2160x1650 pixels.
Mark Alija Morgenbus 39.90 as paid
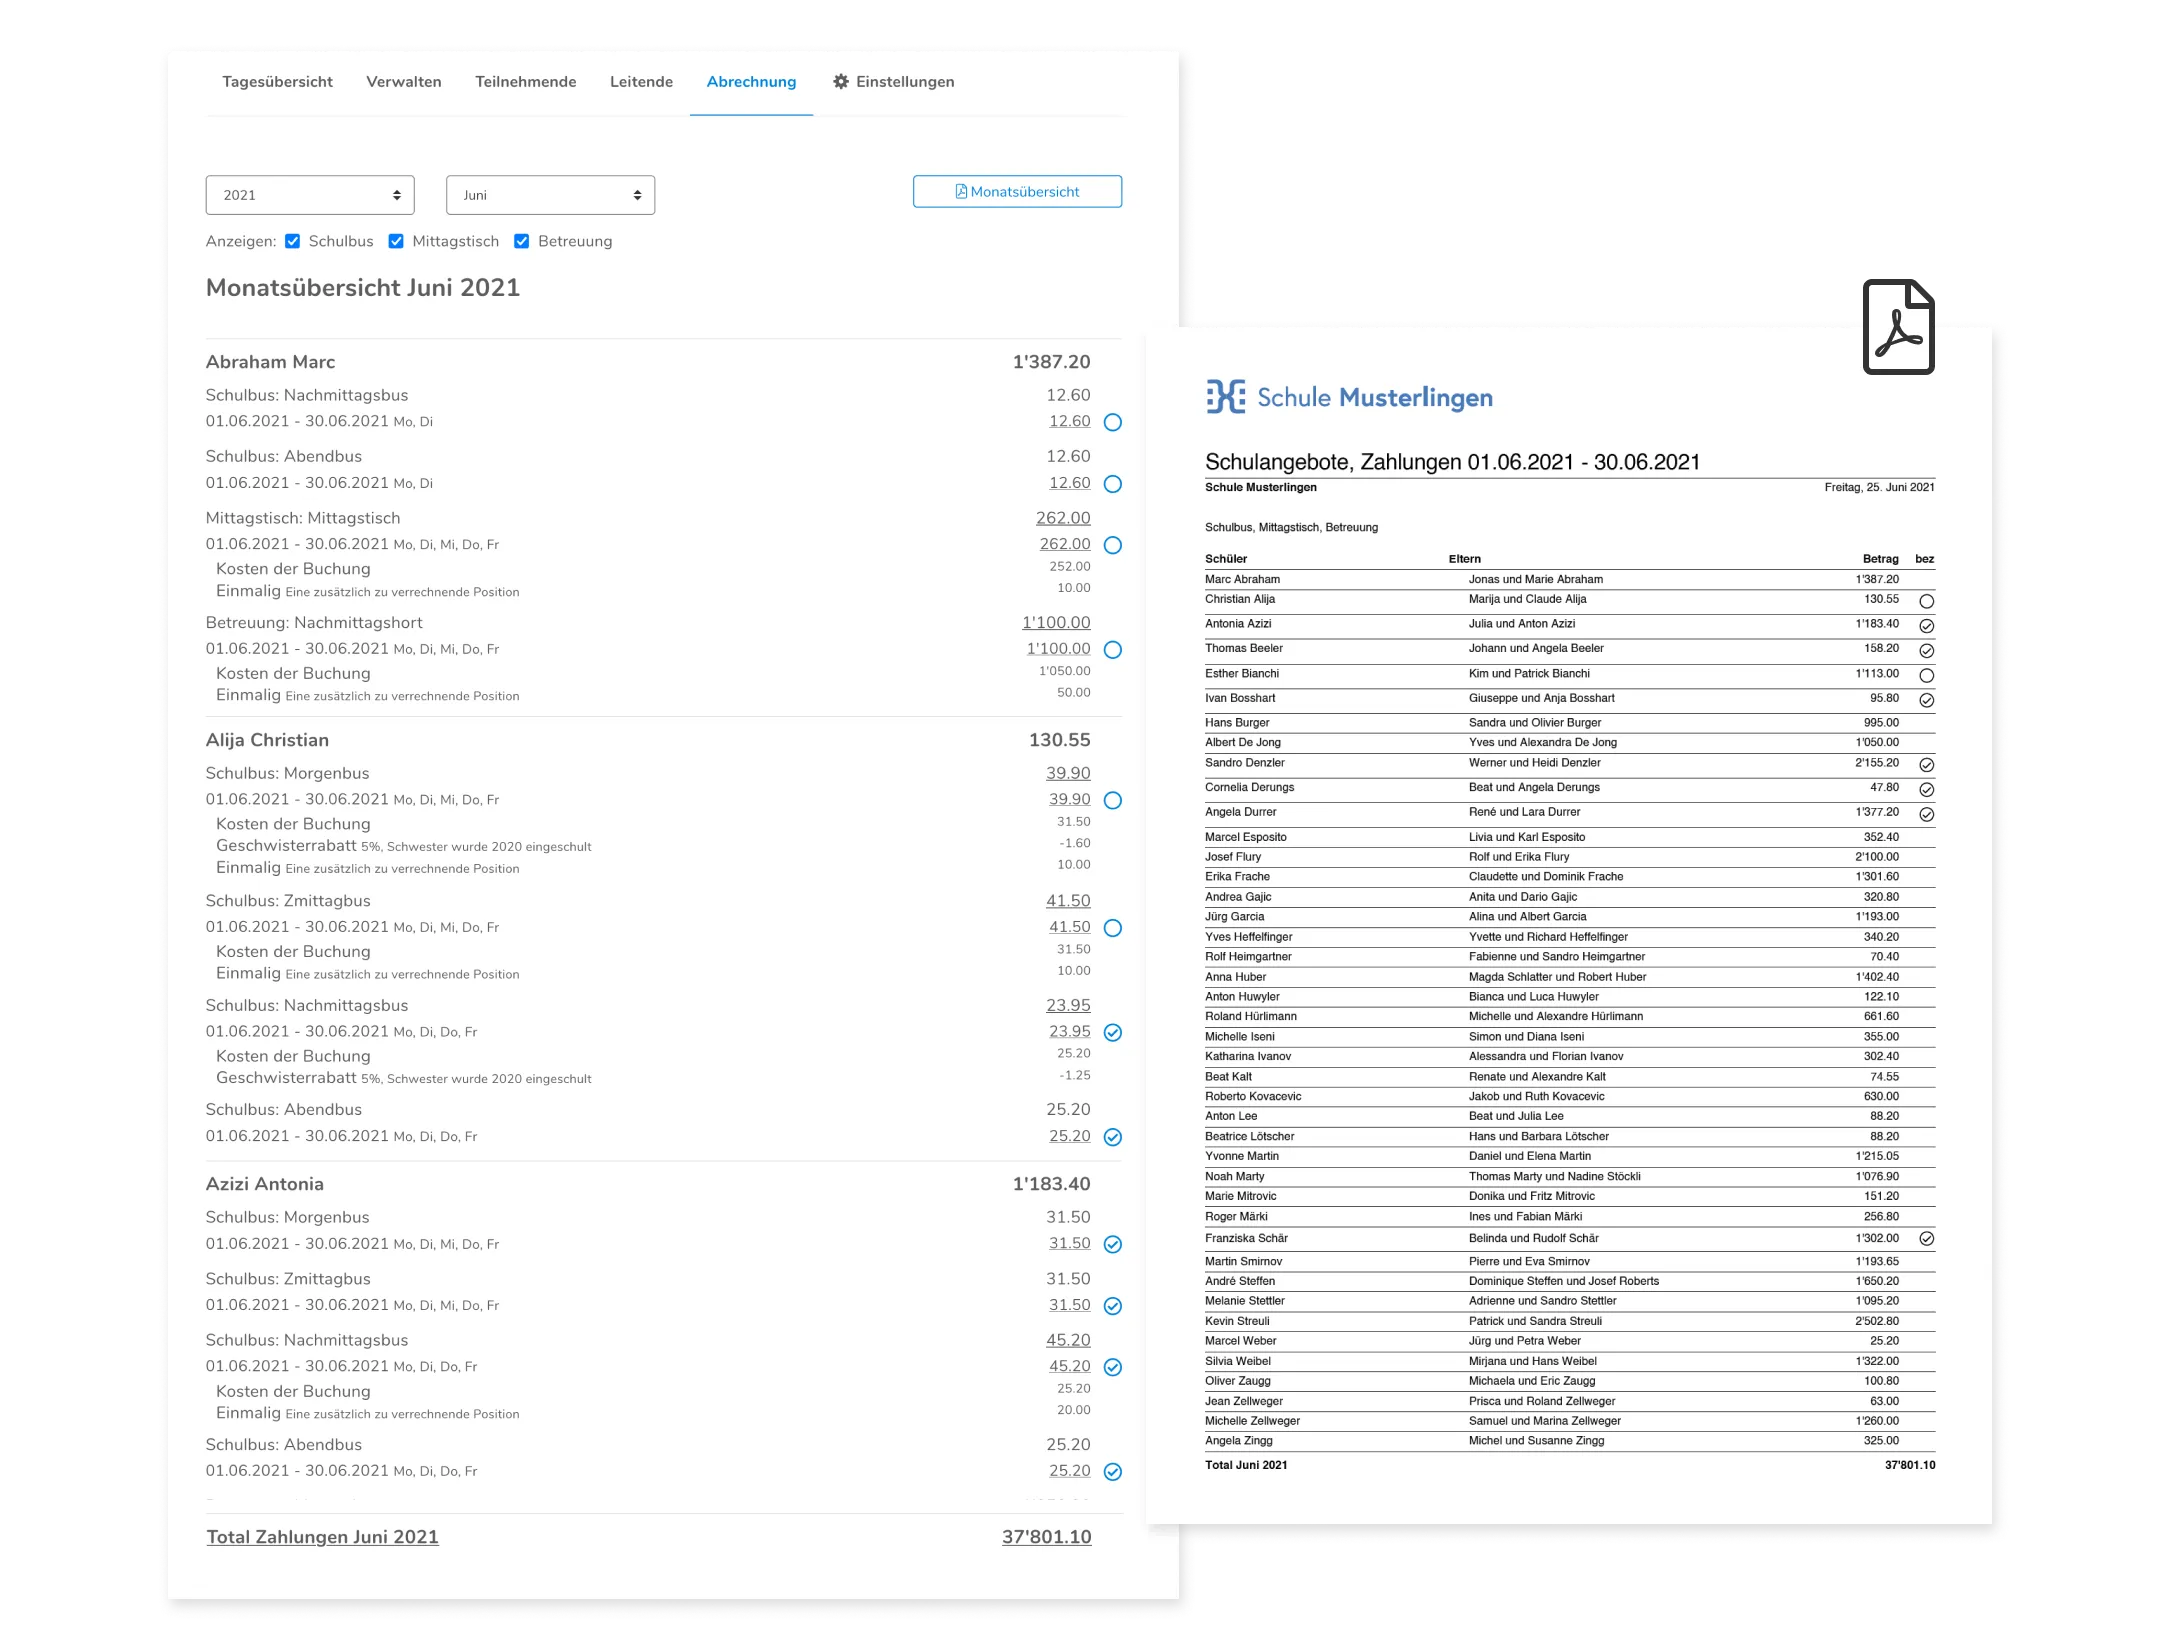pos(1112,800)
